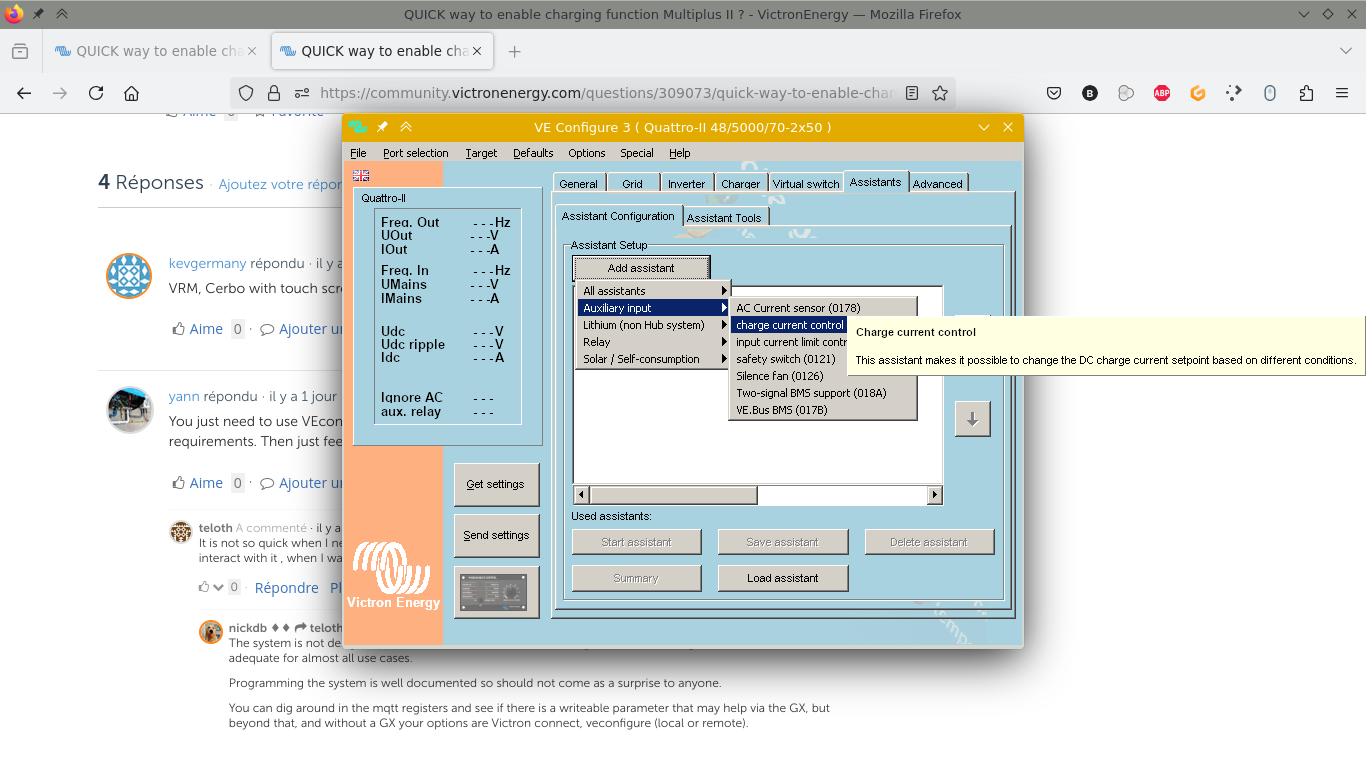The image size is (1366, 768).
Task: Click yann's avatar image
Action: 130,410
